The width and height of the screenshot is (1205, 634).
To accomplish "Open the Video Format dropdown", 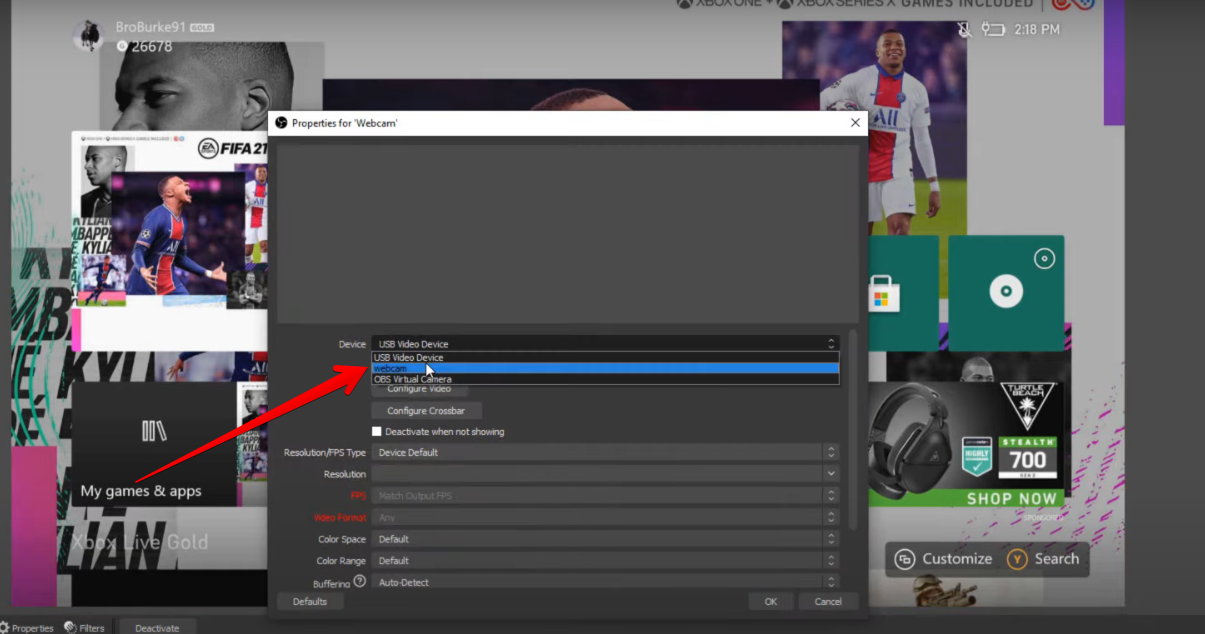I will click(605, 518).
